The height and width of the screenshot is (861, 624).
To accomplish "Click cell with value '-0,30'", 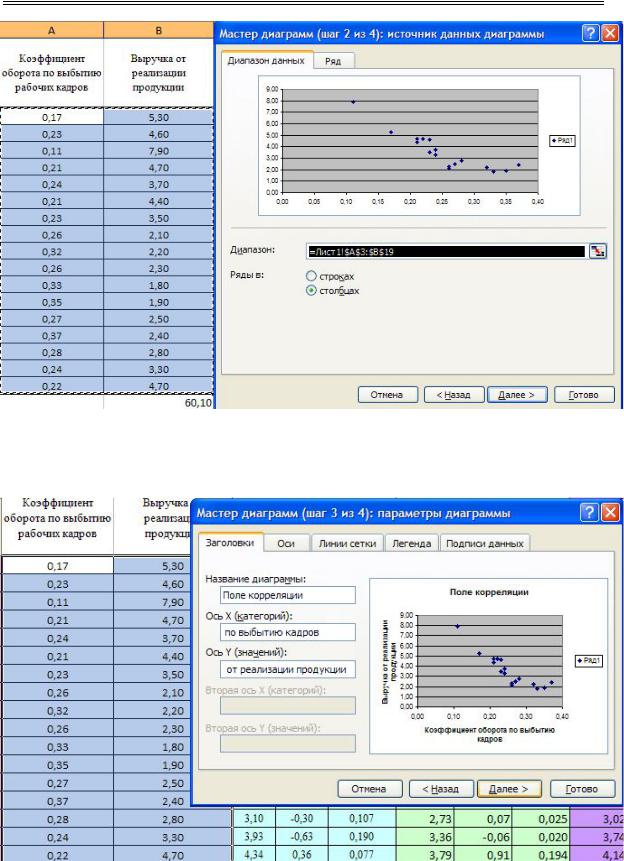I will [302, 818].
